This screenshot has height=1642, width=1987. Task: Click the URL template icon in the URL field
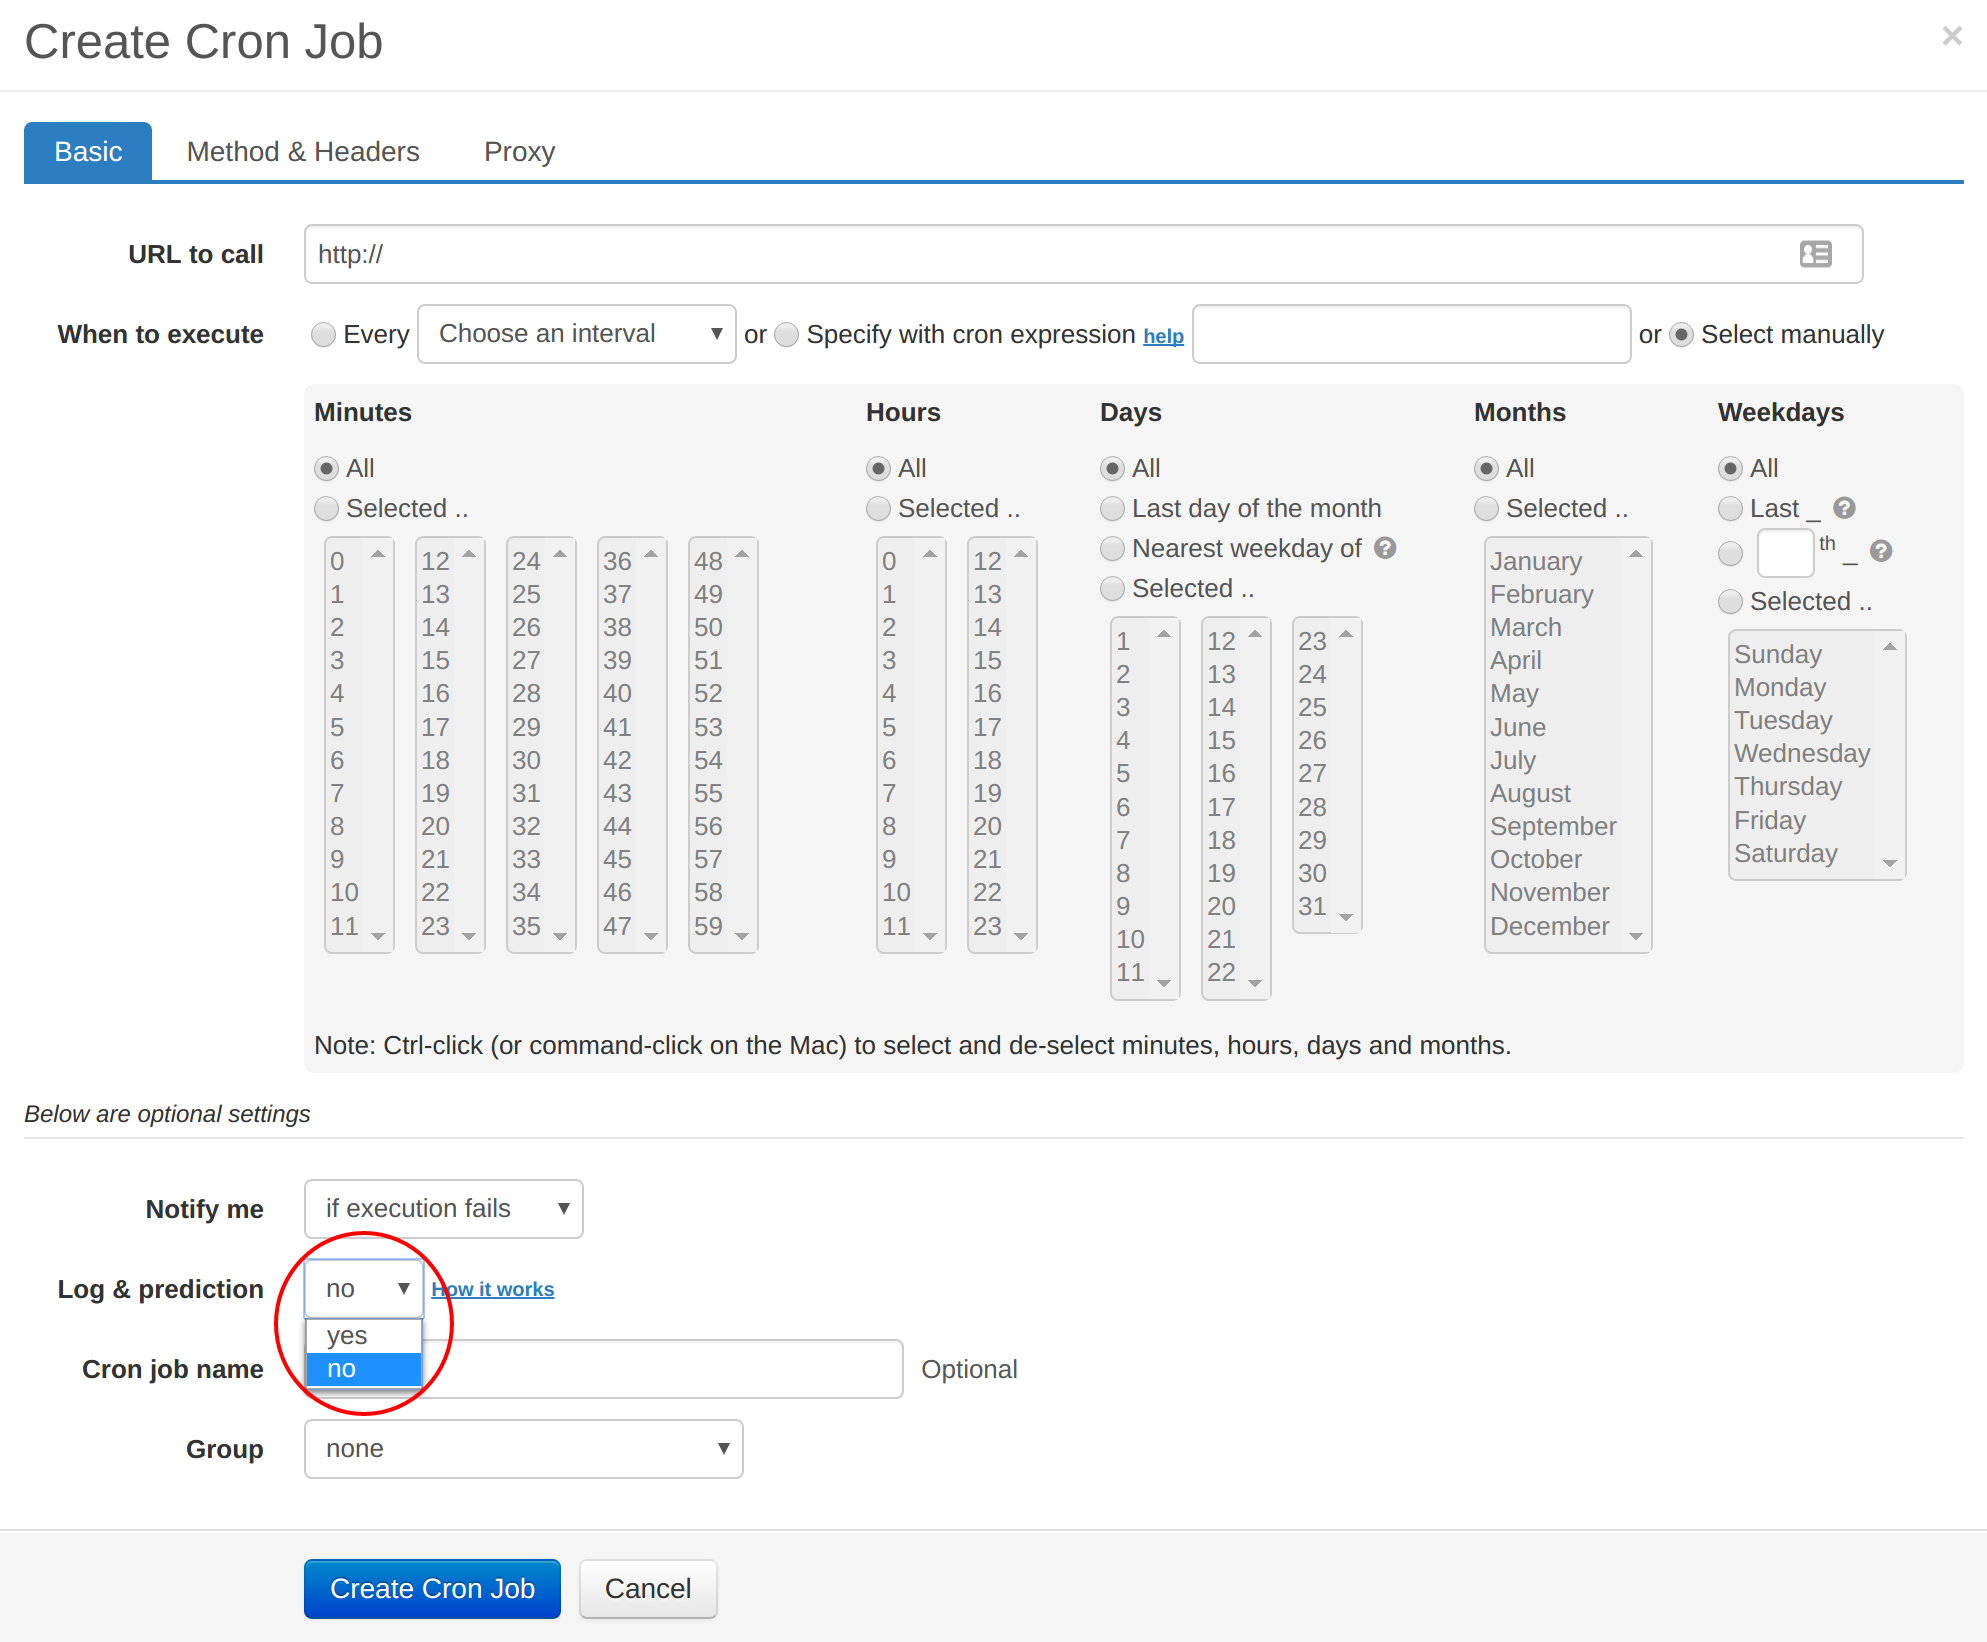(1815, 254)
